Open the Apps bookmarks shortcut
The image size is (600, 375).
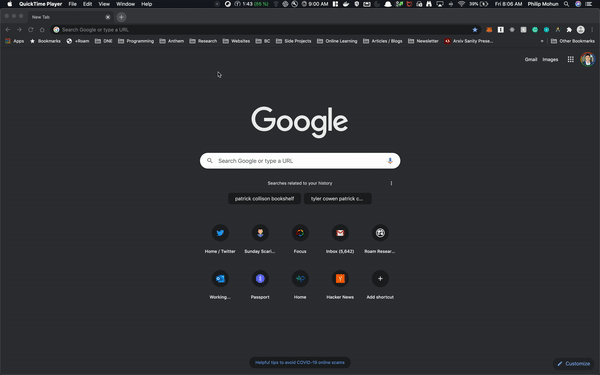pyautogui.click(x=15, y=41)
